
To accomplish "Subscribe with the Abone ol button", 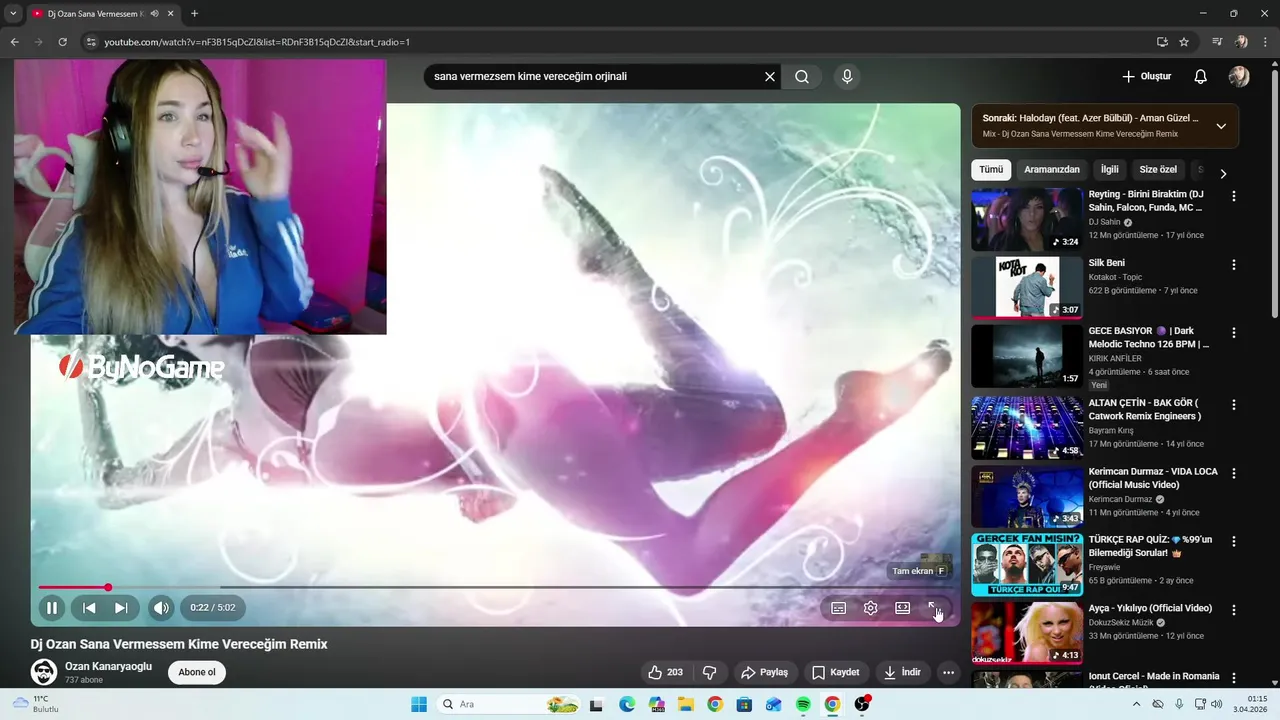I will point(197,672).
